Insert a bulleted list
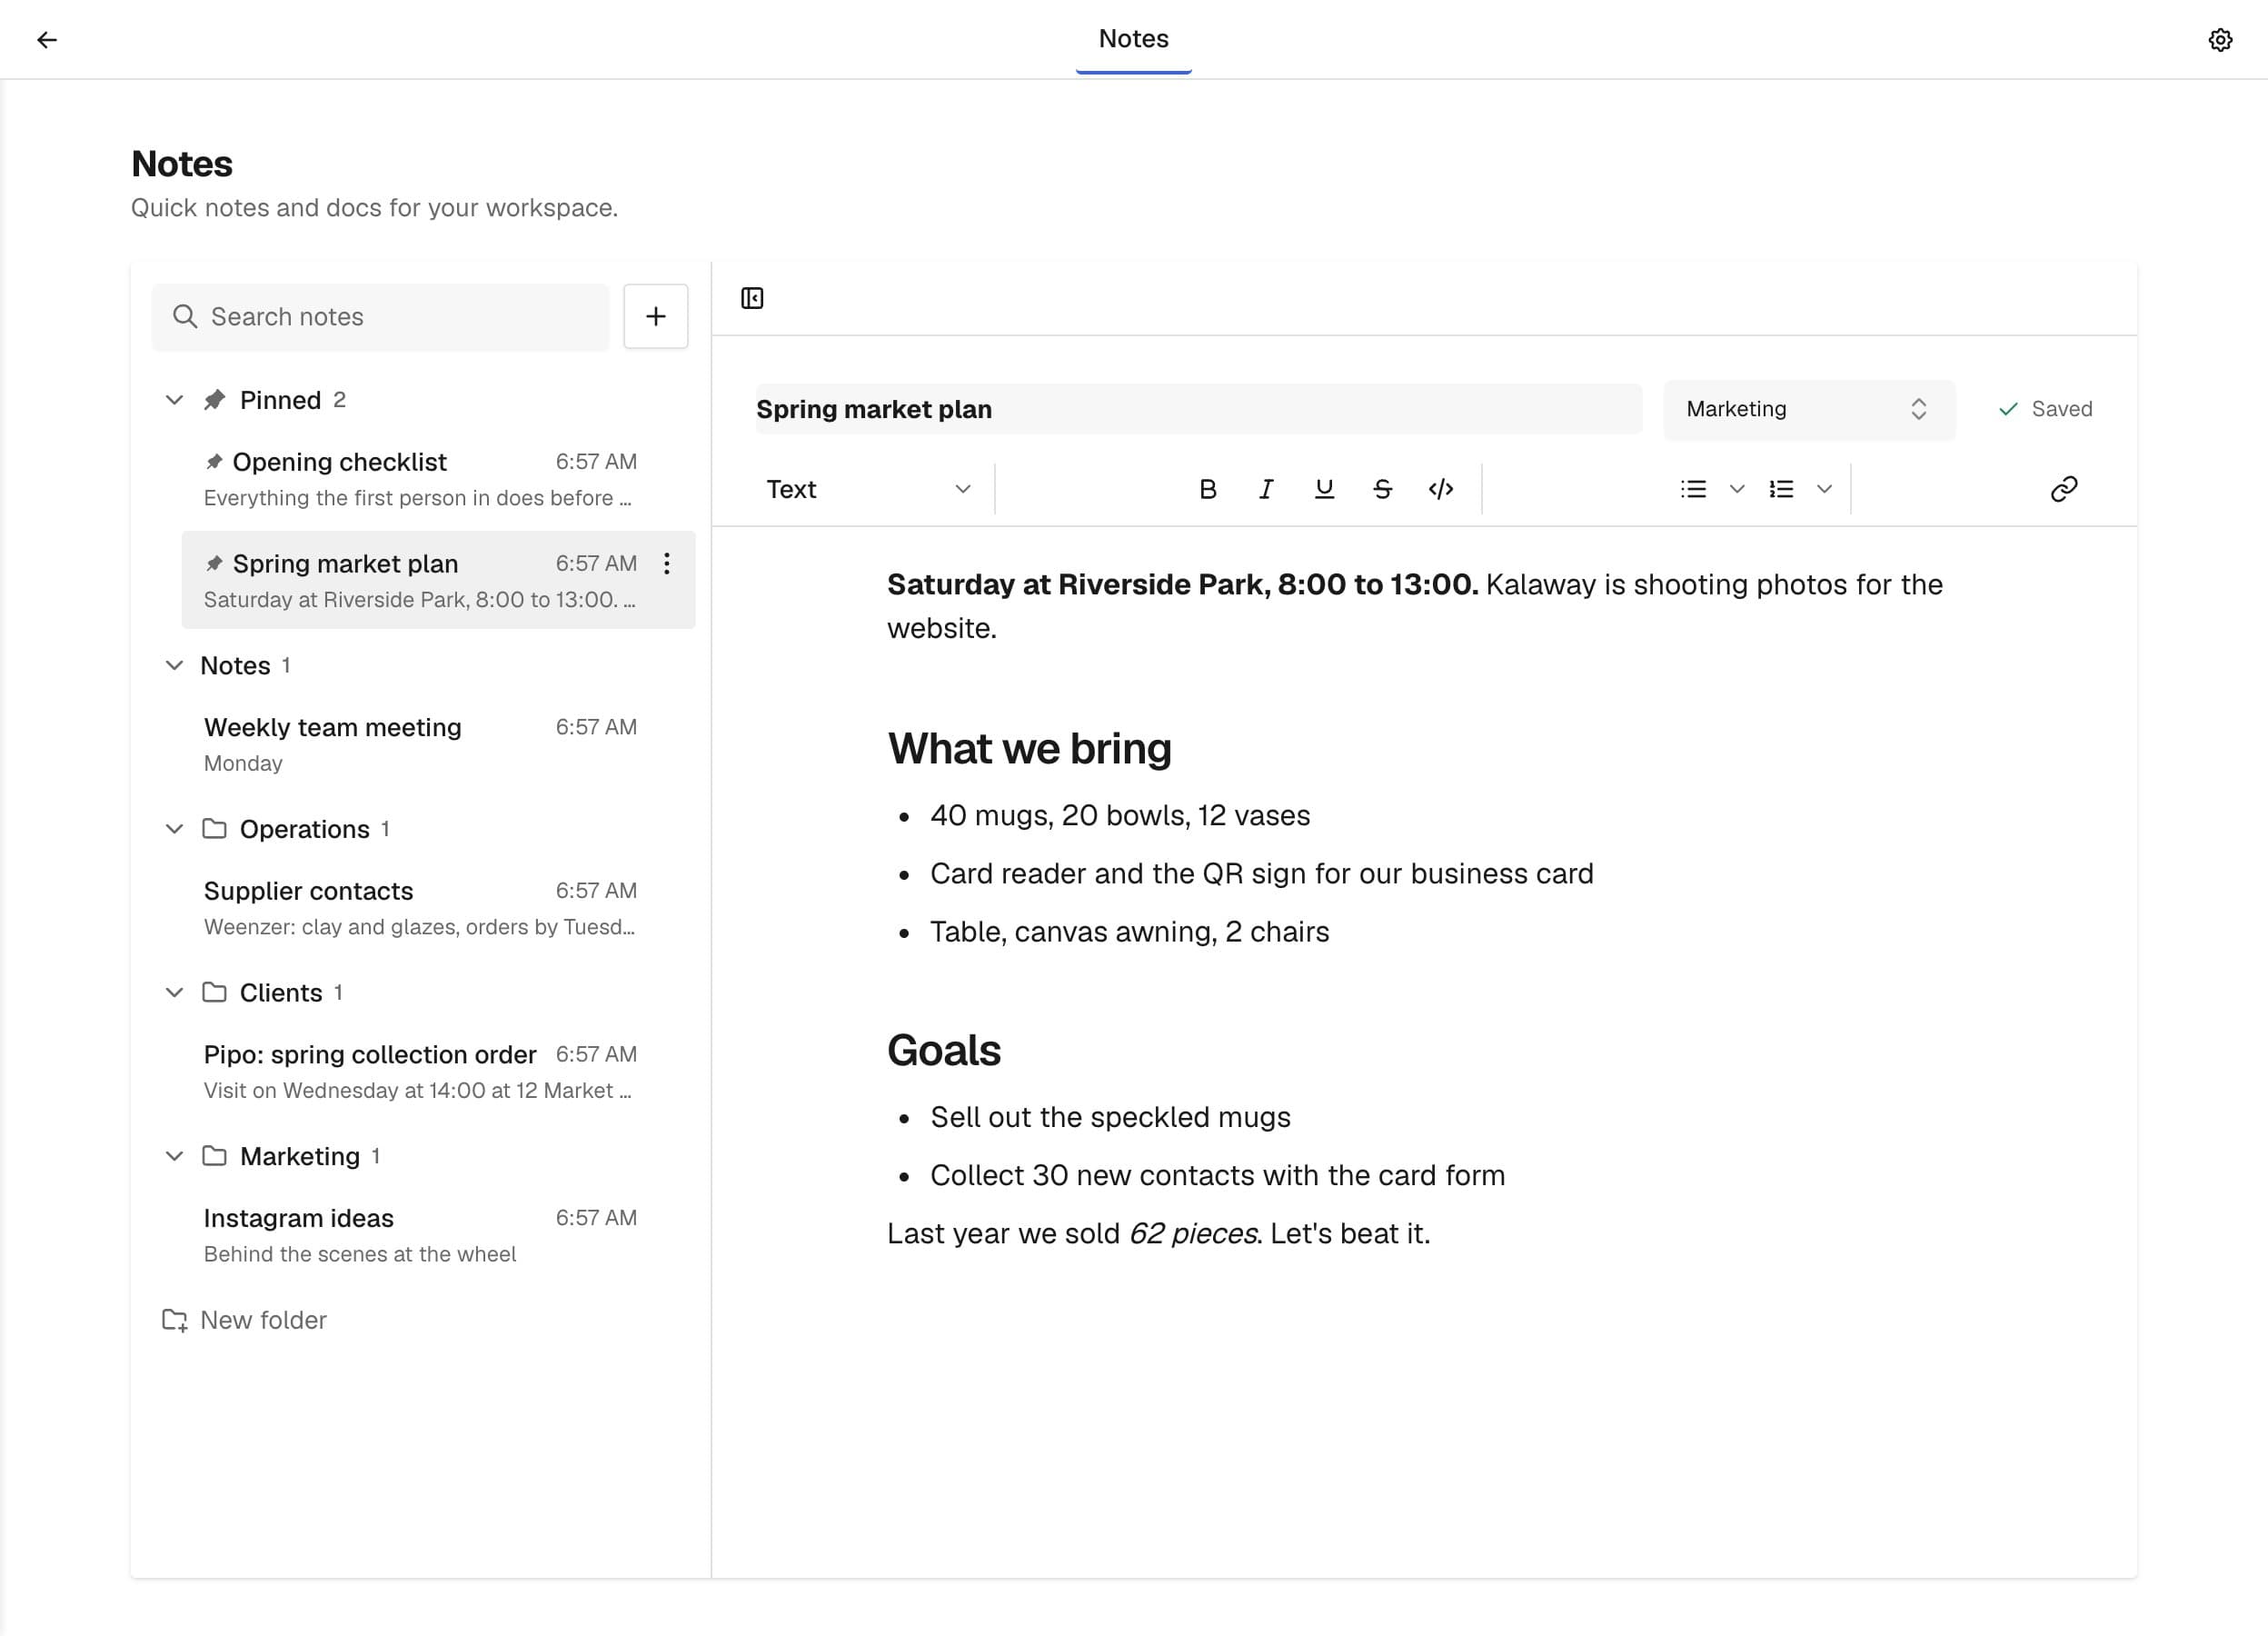Image resolution: width=2268 pixels, height=1636 pixels. [x=1693, y=489]
